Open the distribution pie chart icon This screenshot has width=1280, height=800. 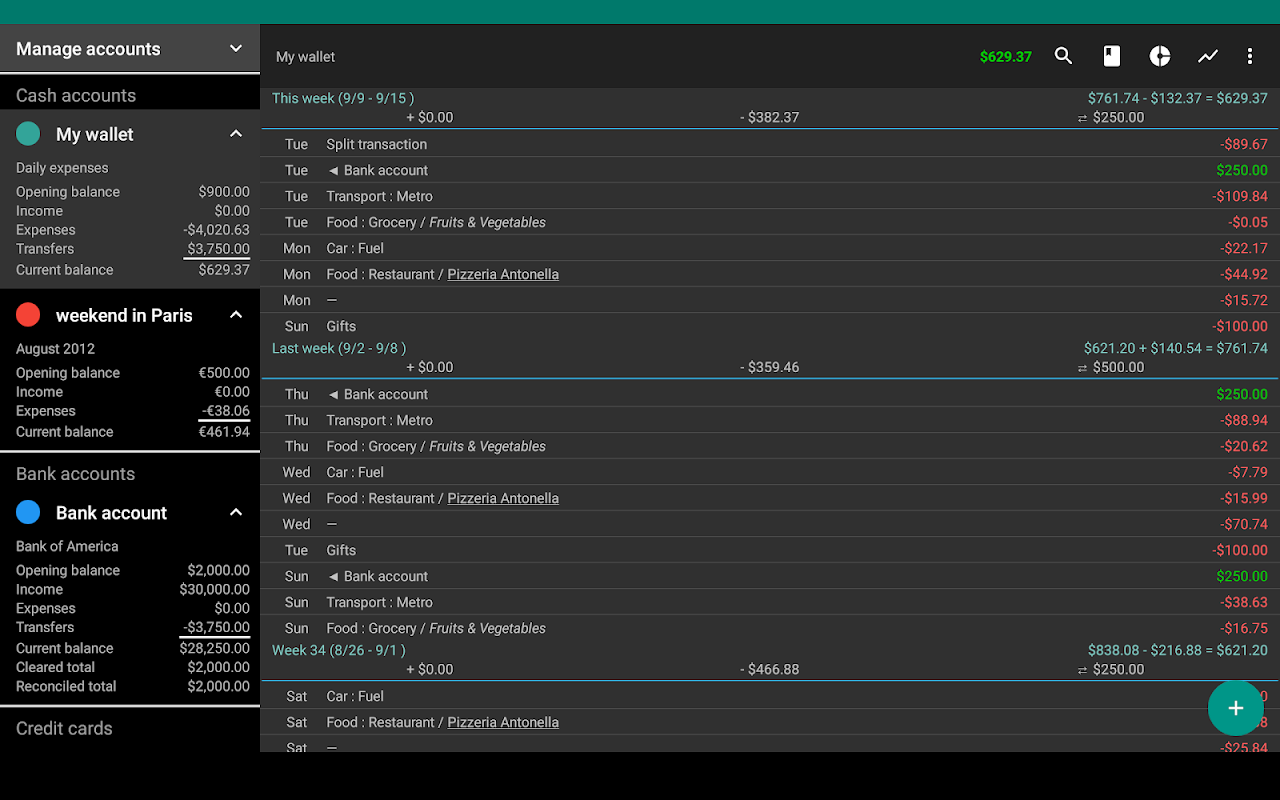[1160, 56]
